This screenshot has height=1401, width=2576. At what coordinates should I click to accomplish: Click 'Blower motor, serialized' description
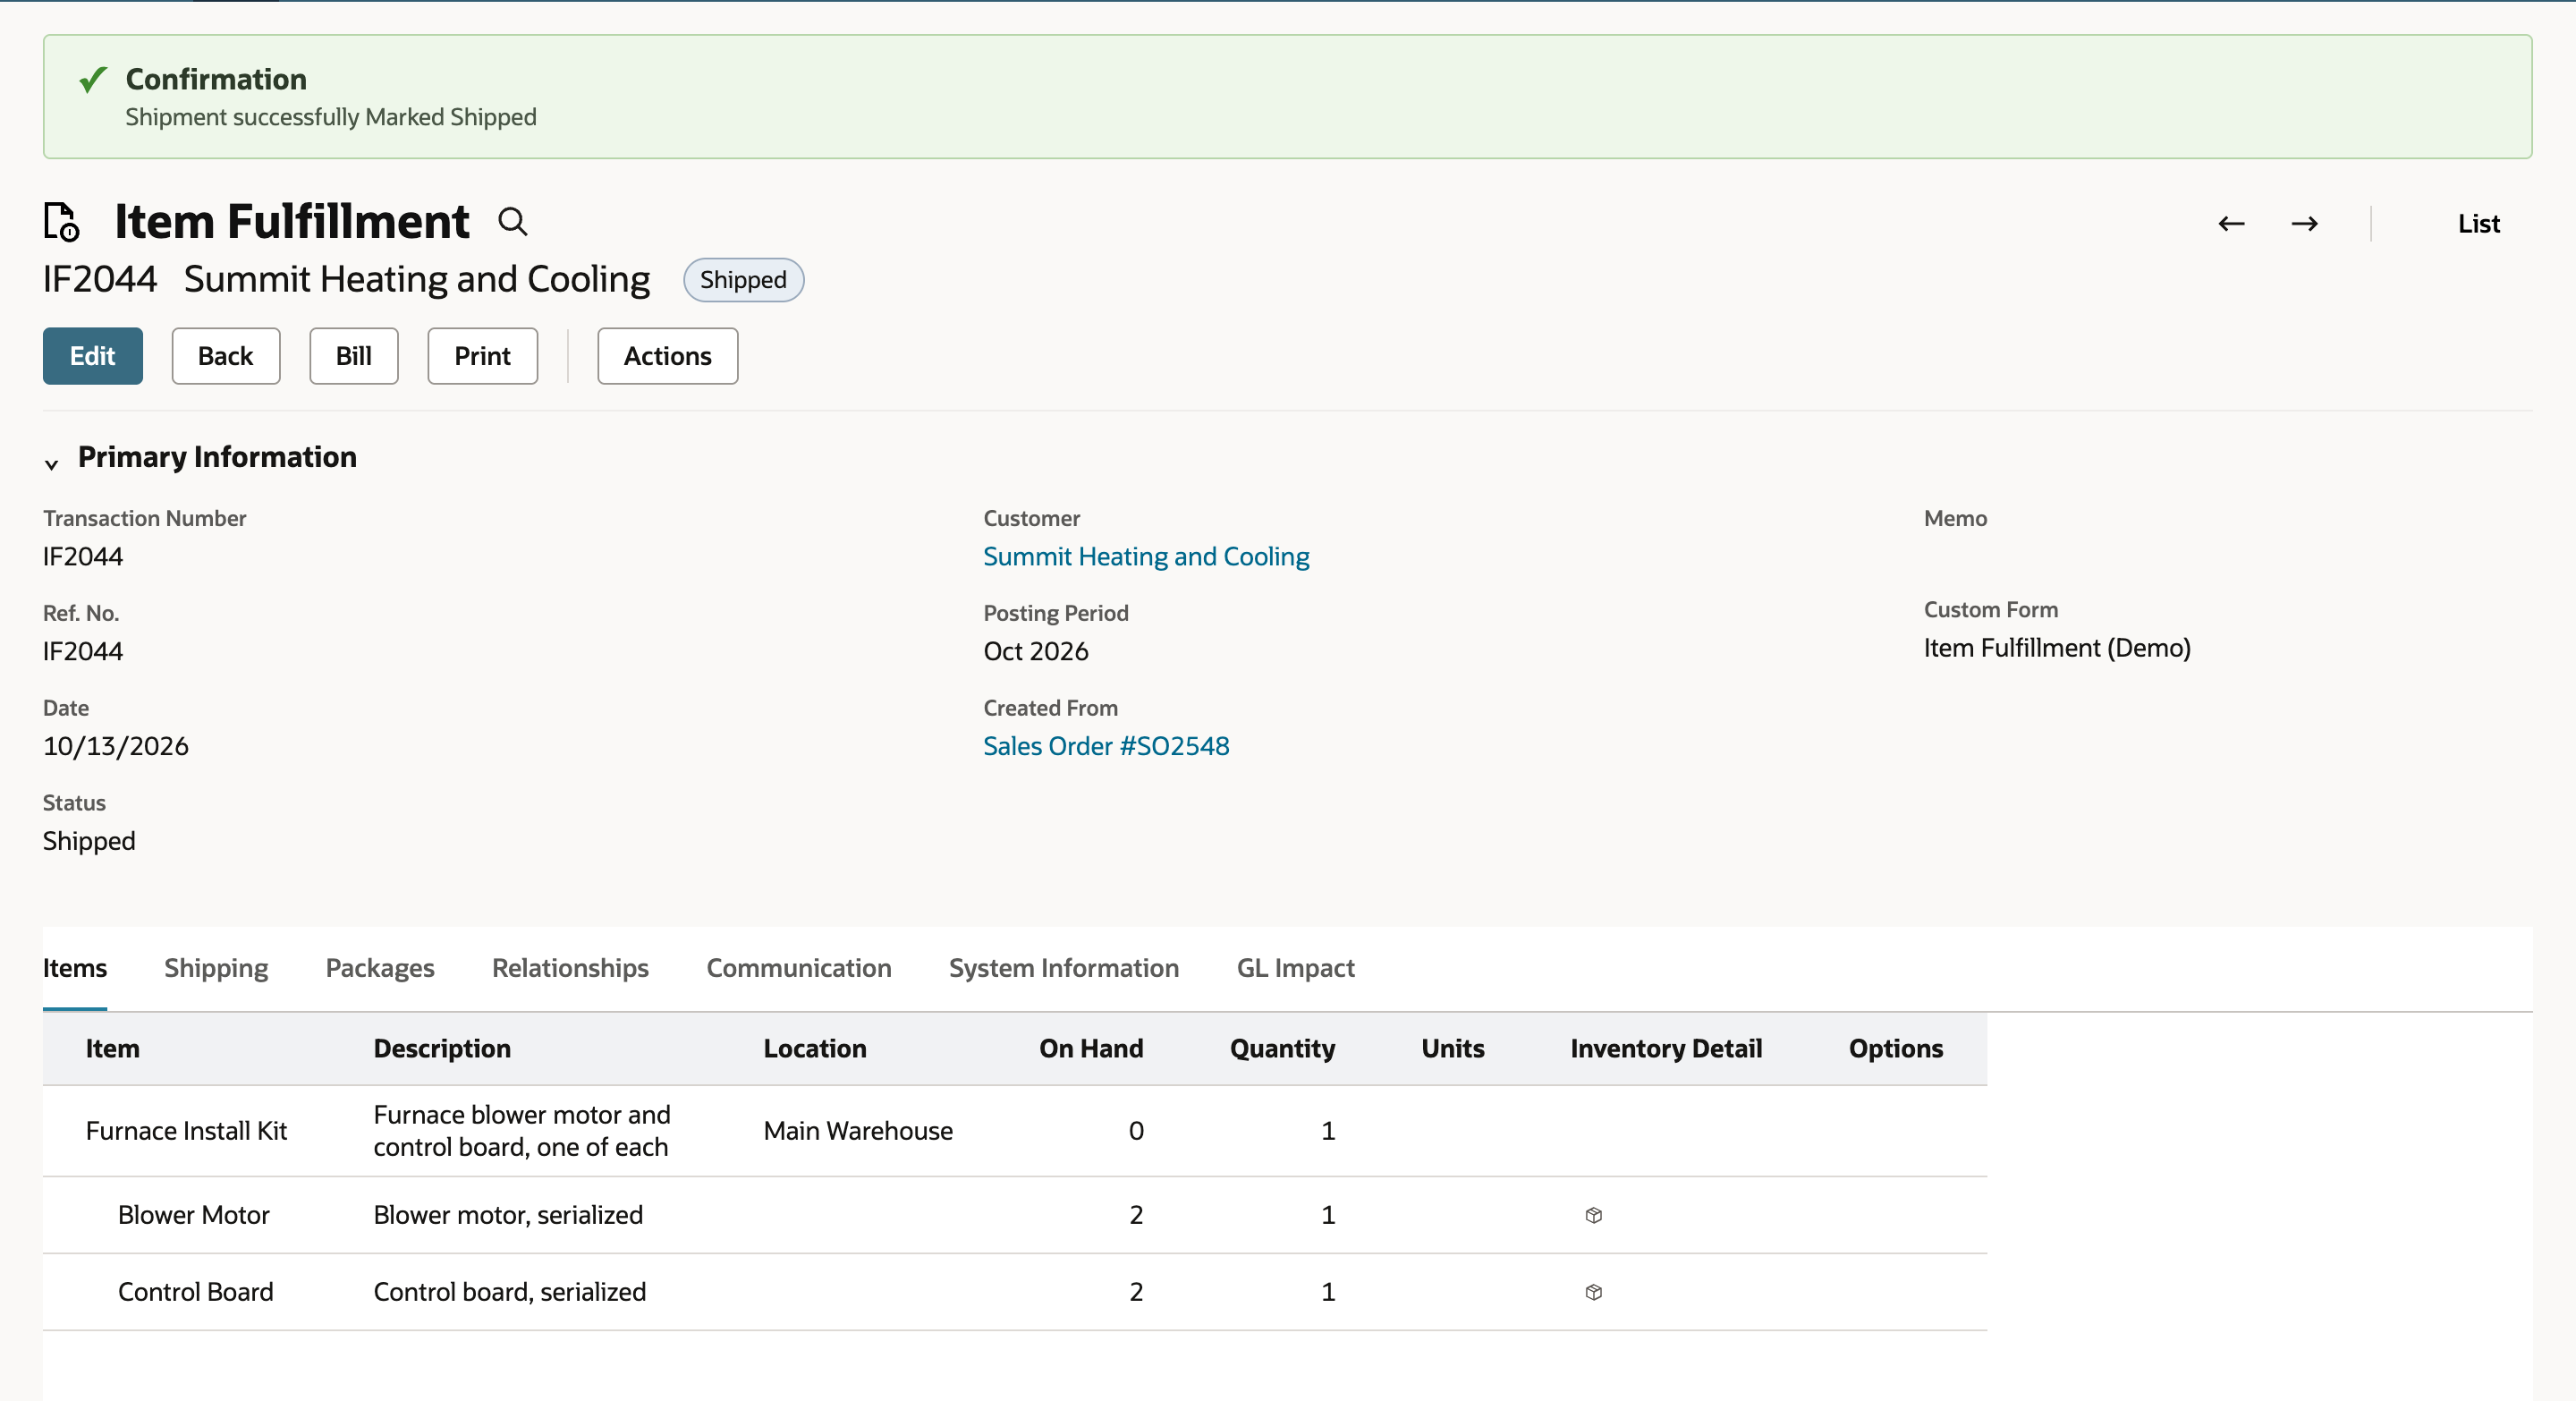coord(508,1215)
